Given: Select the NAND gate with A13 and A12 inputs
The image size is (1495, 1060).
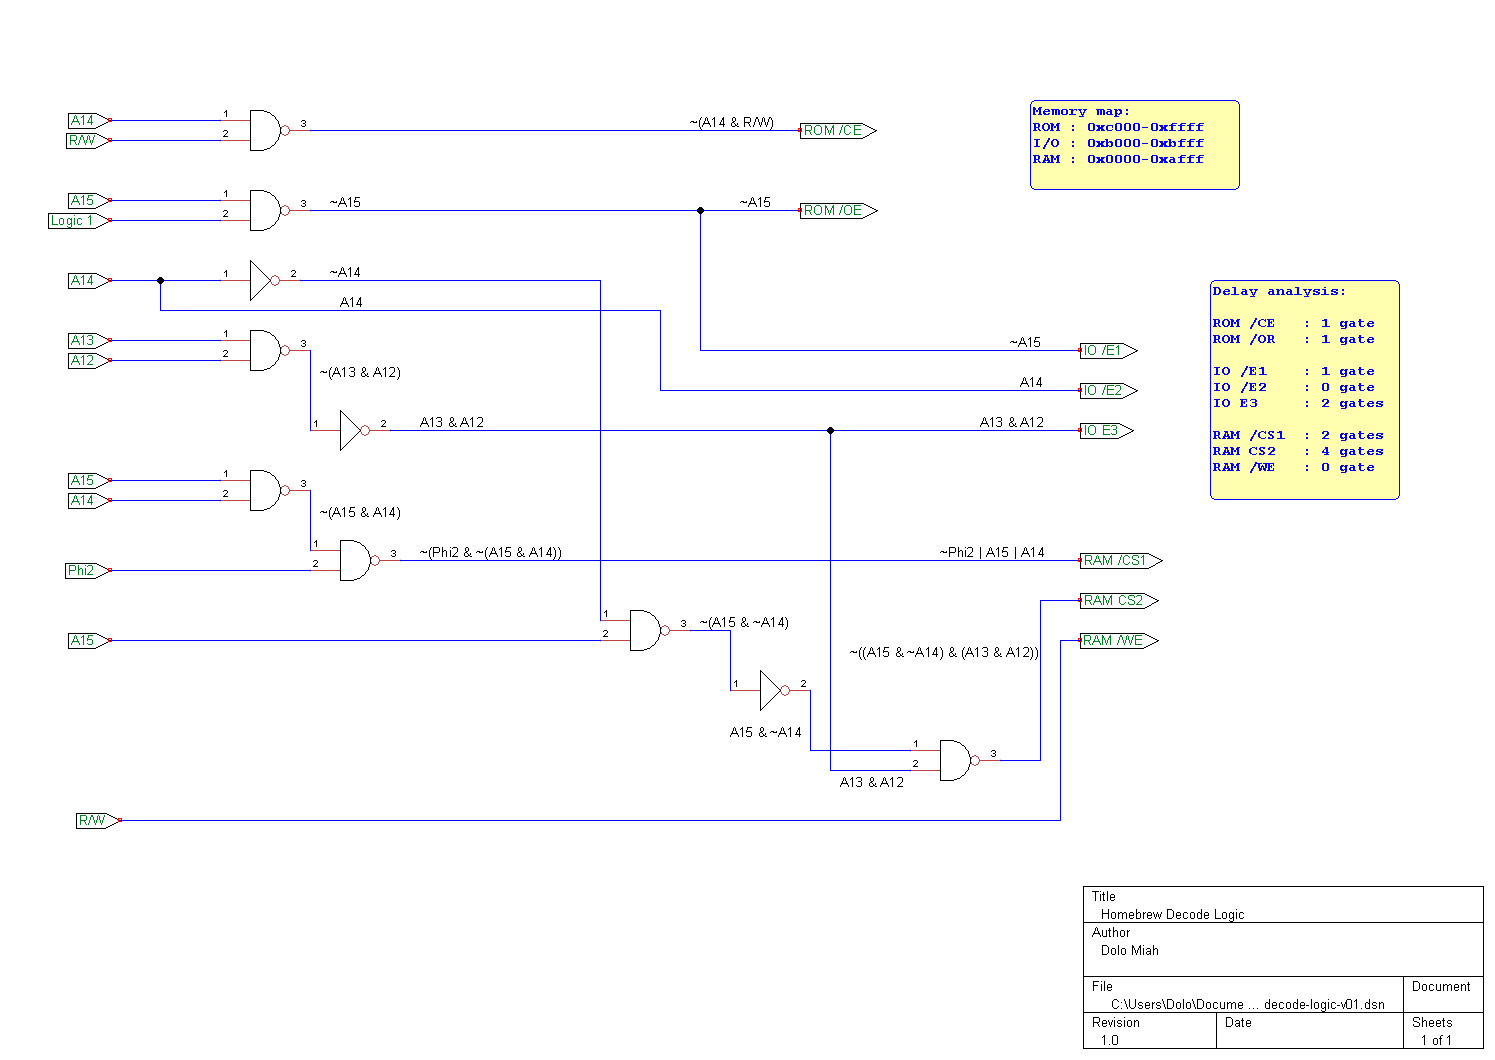Looking at the screenshot, I should coord(266,350).
